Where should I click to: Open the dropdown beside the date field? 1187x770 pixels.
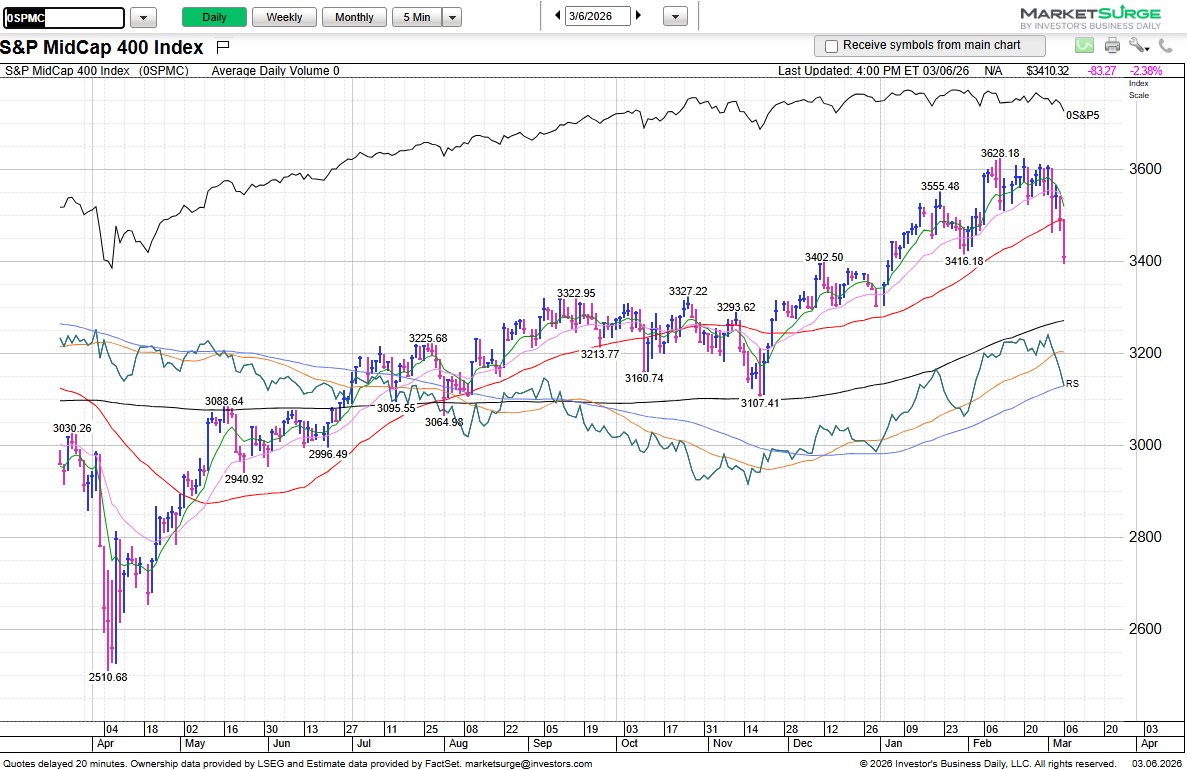pos(674,17)
